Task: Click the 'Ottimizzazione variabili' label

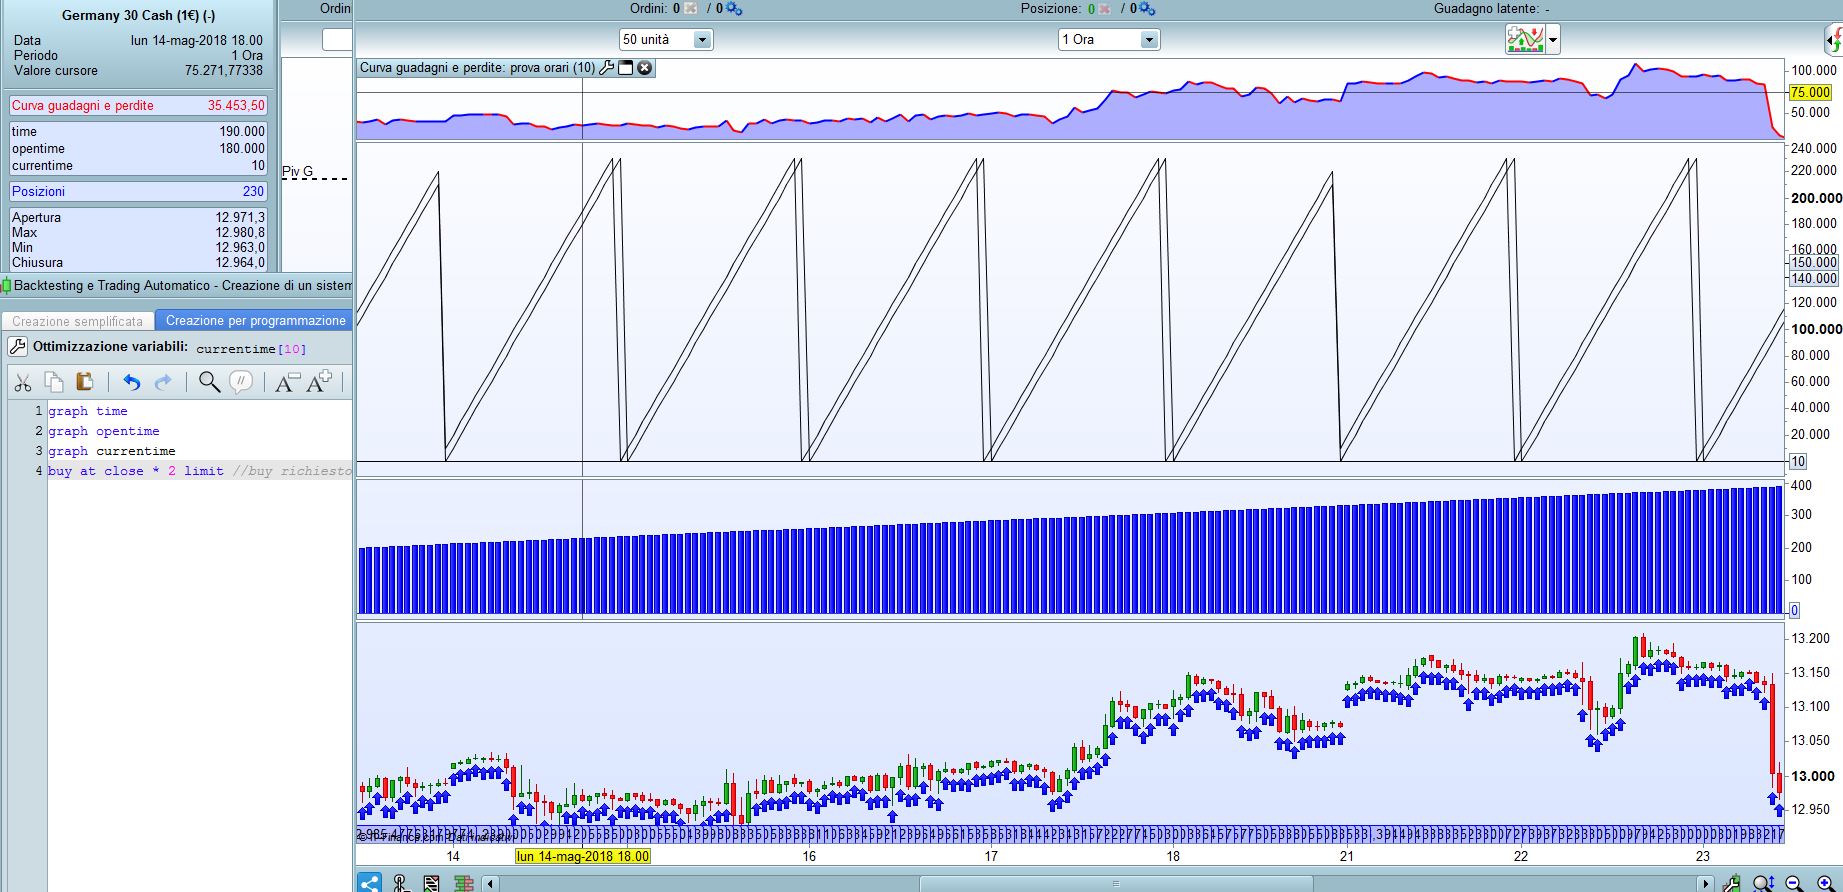Action: coord(110,347)
